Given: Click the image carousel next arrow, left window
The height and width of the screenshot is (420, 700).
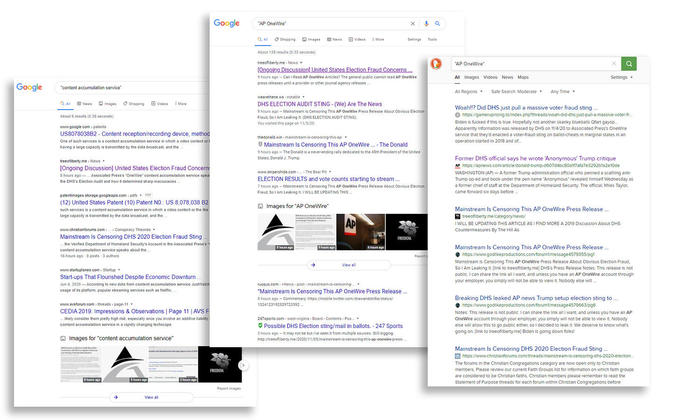Looking at the screenshot, I should (243, 365).
